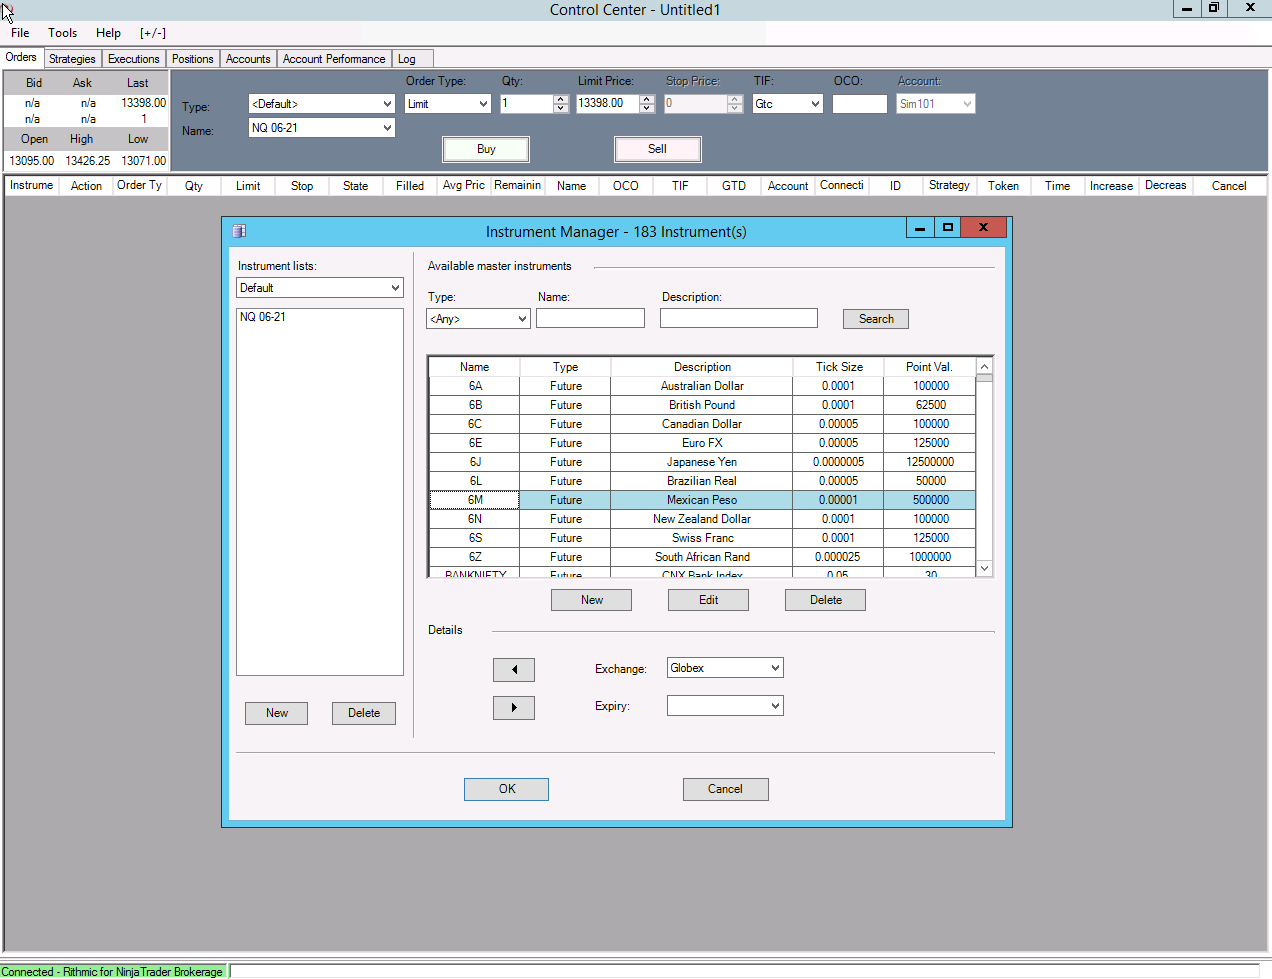The height and width of the screenshot is (979, 1272).
Task: Click the Strategy column header in orders grid
Action: tap(949, 185)
